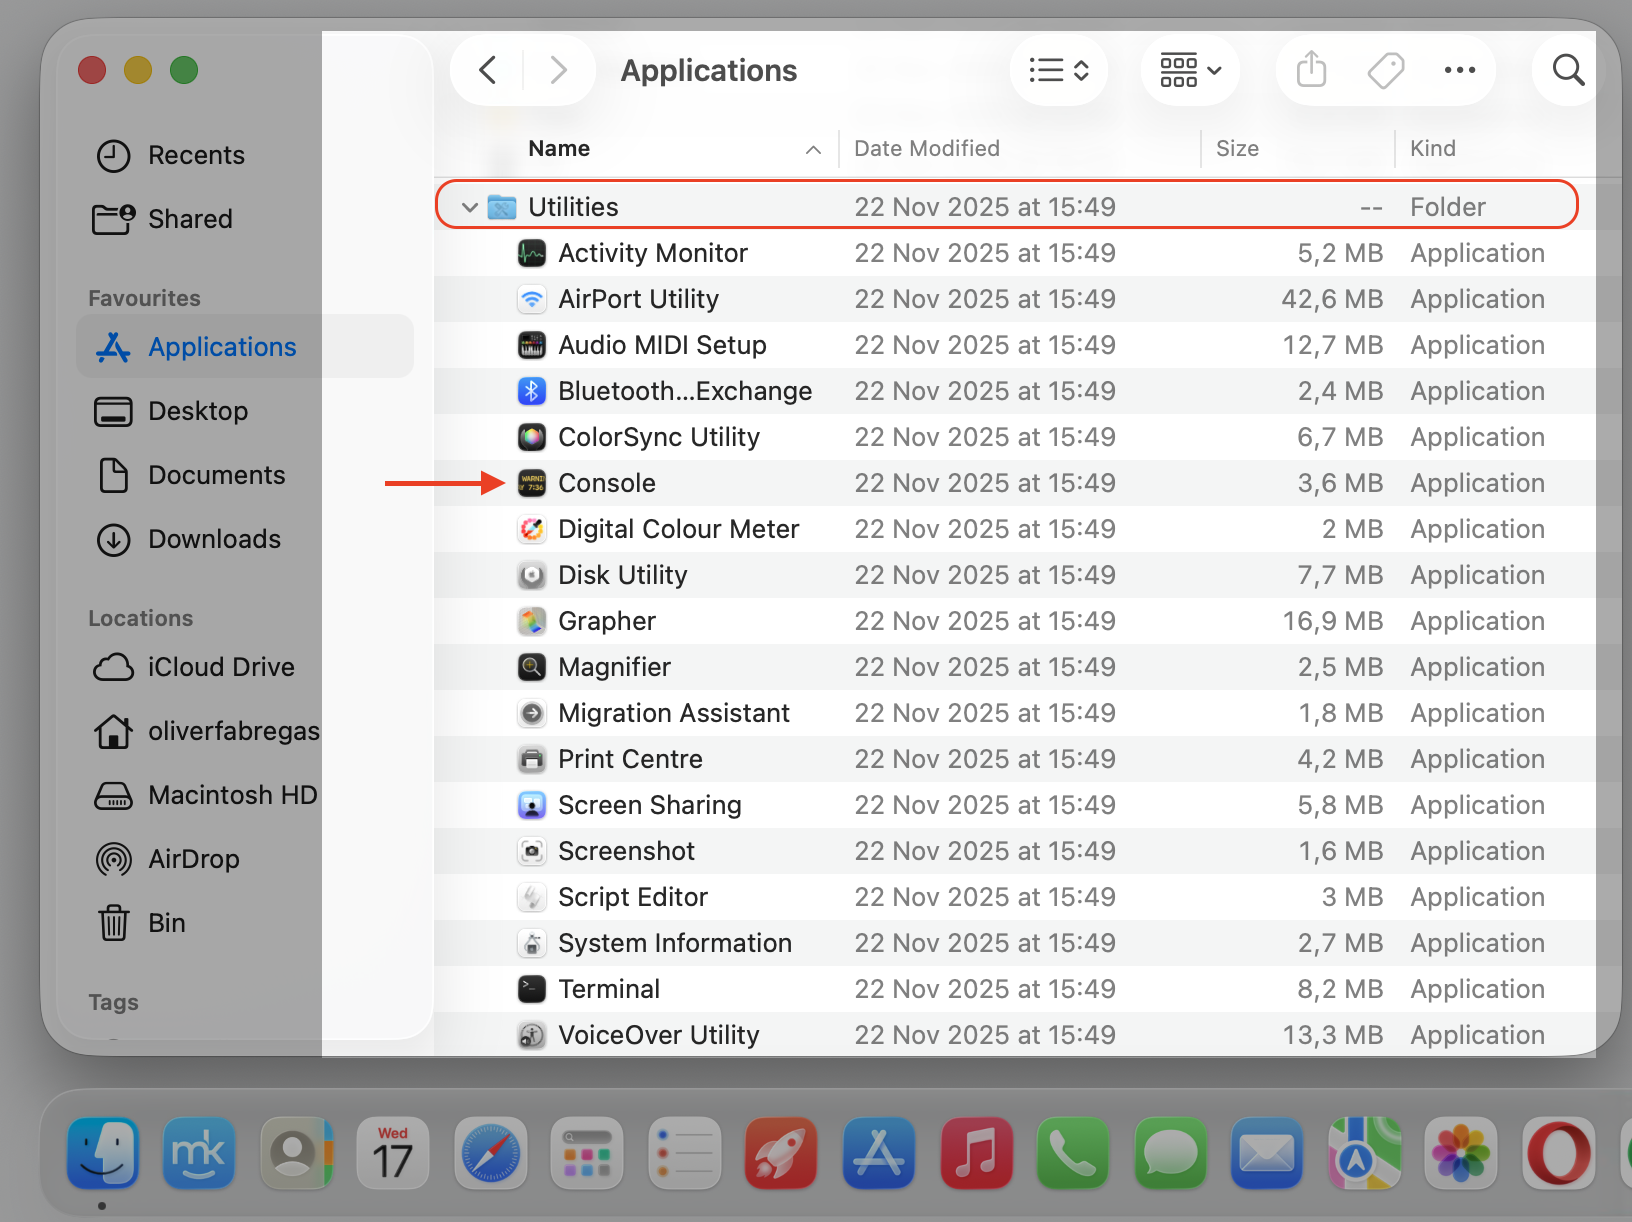This screenshot has height=1222, width=1632.
Task: Select the Grapher app icon
Action: (532, 621)
